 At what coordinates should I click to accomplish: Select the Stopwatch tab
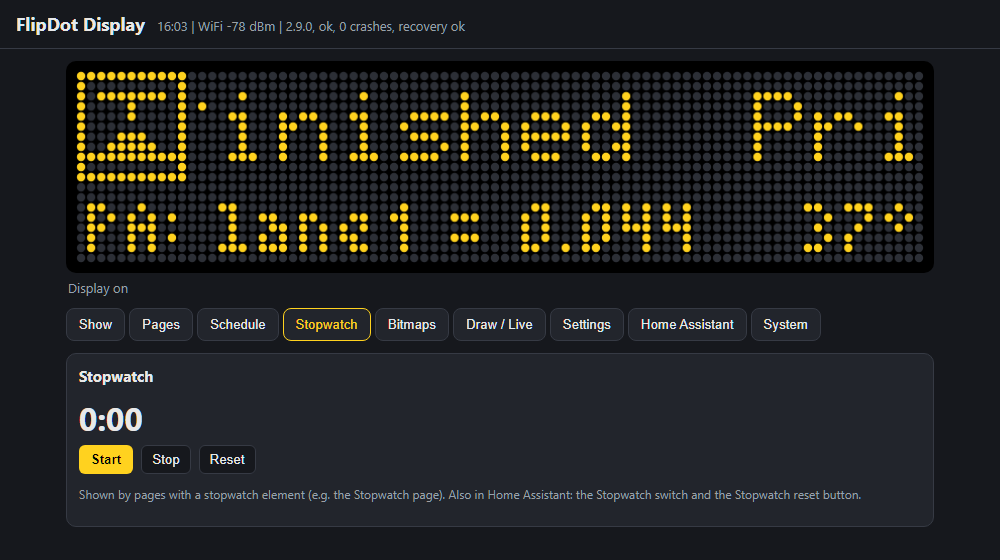click(327, 325)
